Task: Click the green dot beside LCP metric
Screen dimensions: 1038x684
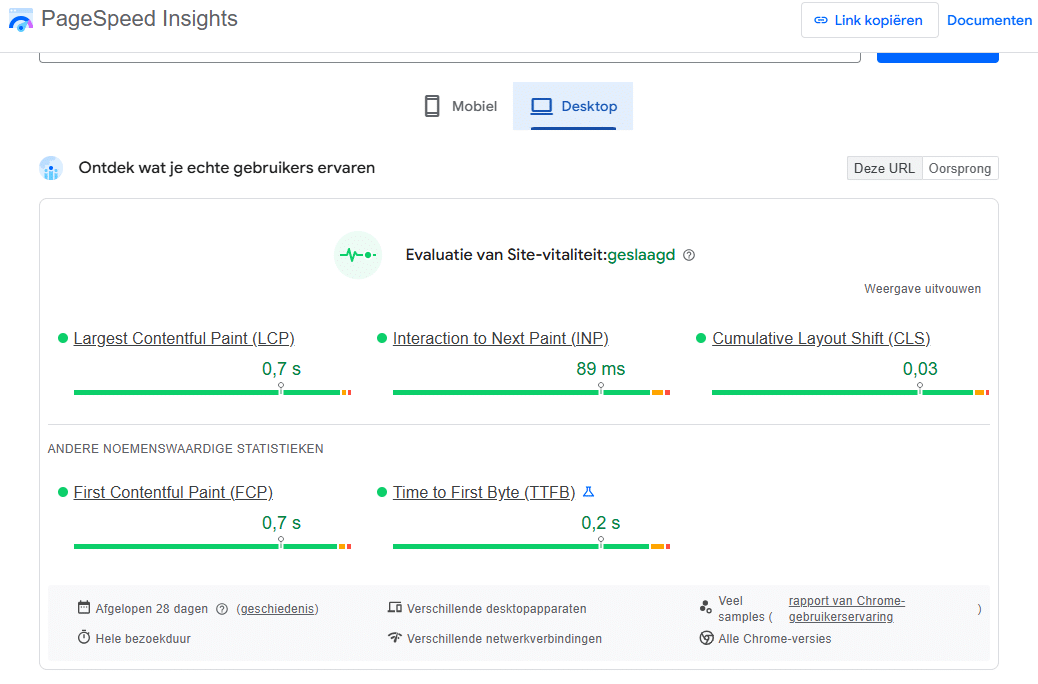Action: click(63, 338)
